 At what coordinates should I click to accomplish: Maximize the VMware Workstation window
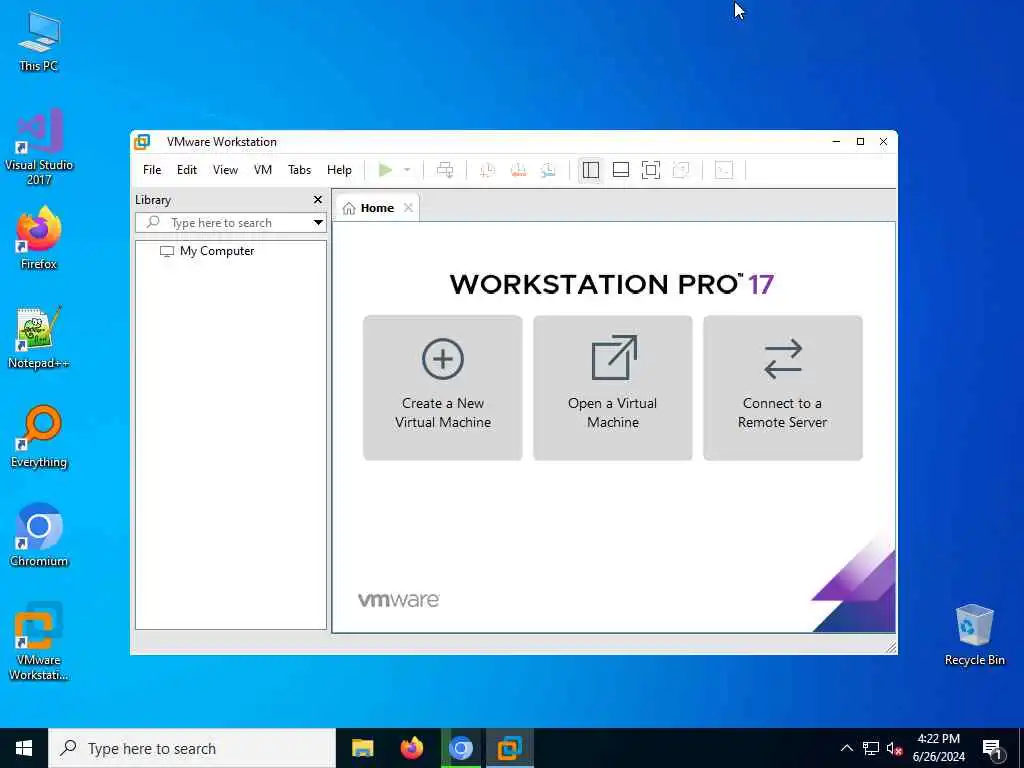point(860,142)
